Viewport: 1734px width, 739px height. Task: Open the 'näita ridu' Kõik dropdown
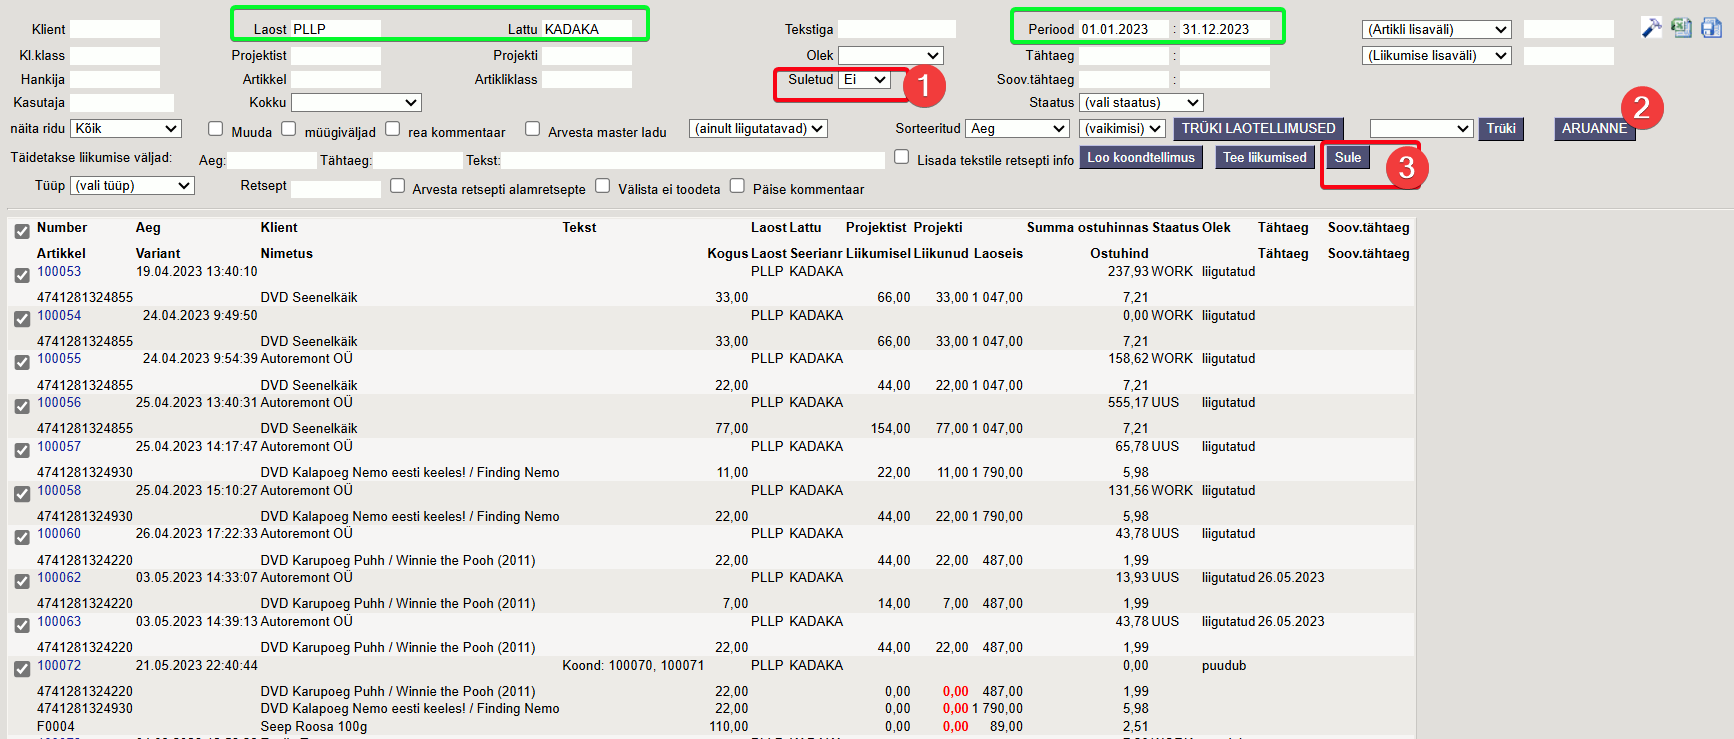coord(126,129)
